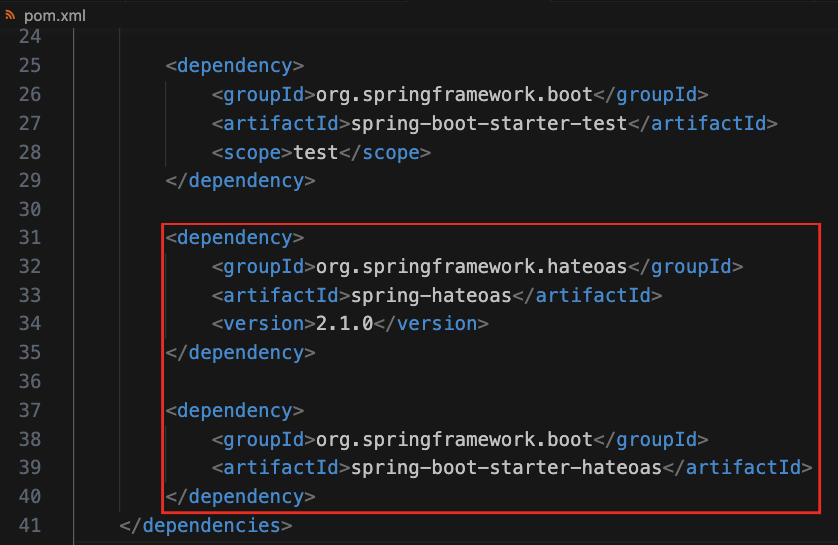The width and height of the screenshot is (838, 545).
Task: Click opening dependency tag on line 25
Action: click(x=235, y=66)
